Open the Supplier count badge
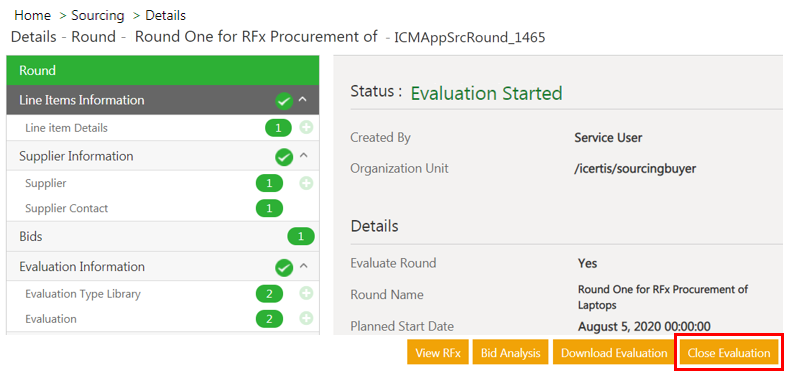The width and height of the screenshot is (790, 373). (x=270, y=183)
